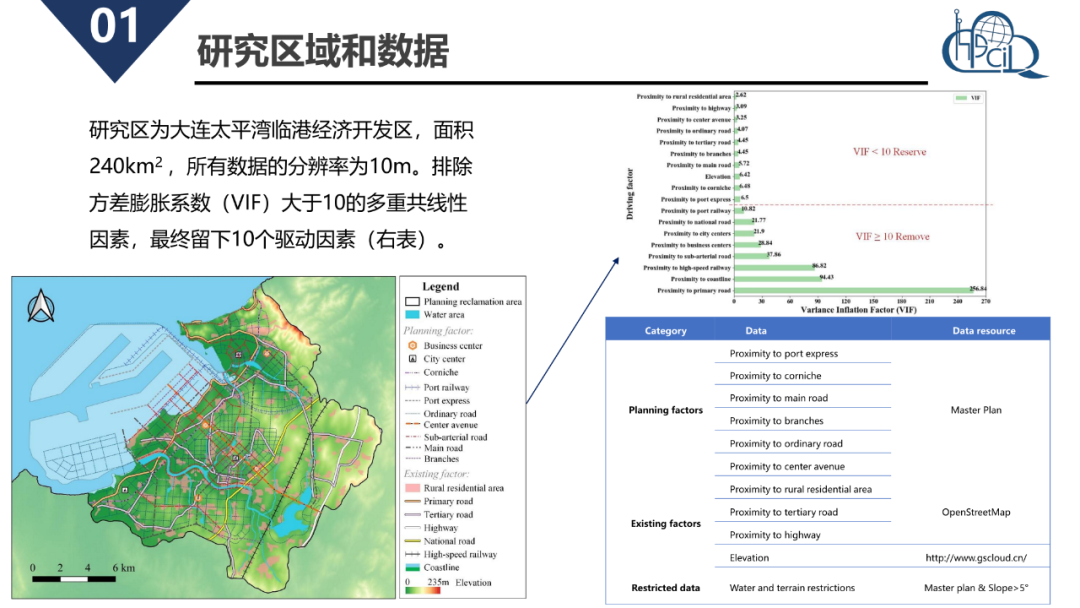Click the slide title 研究区域和数据

click(x=323, y=51)
